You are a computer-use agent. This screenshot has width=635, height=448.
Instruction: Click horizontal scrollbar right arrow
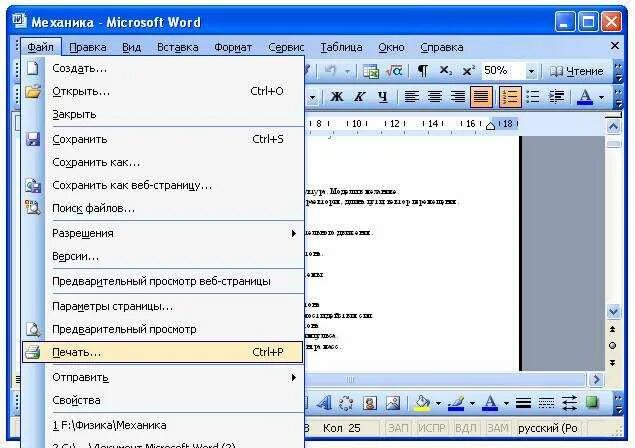(x=596, y=380)
